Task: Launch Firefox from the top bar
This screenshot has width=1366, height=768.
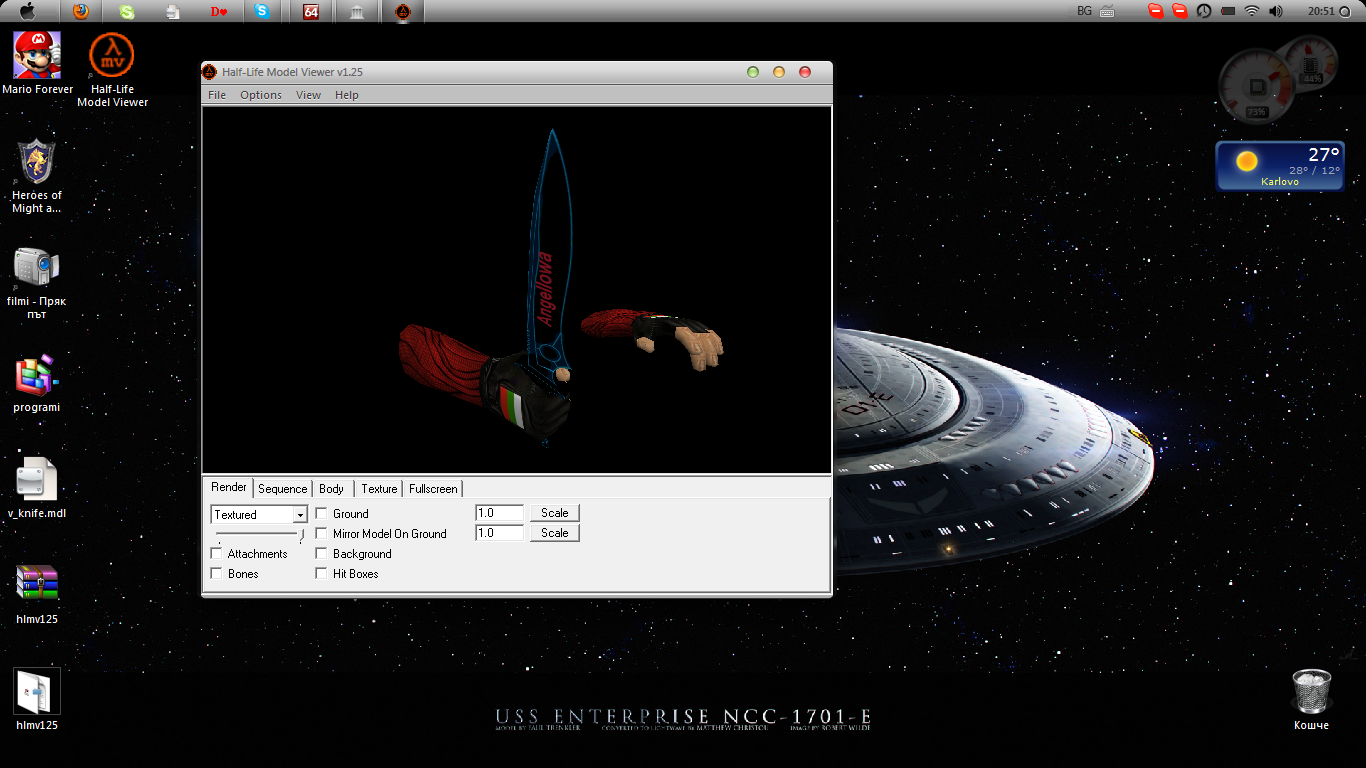Action: click(x=80, y=12)
